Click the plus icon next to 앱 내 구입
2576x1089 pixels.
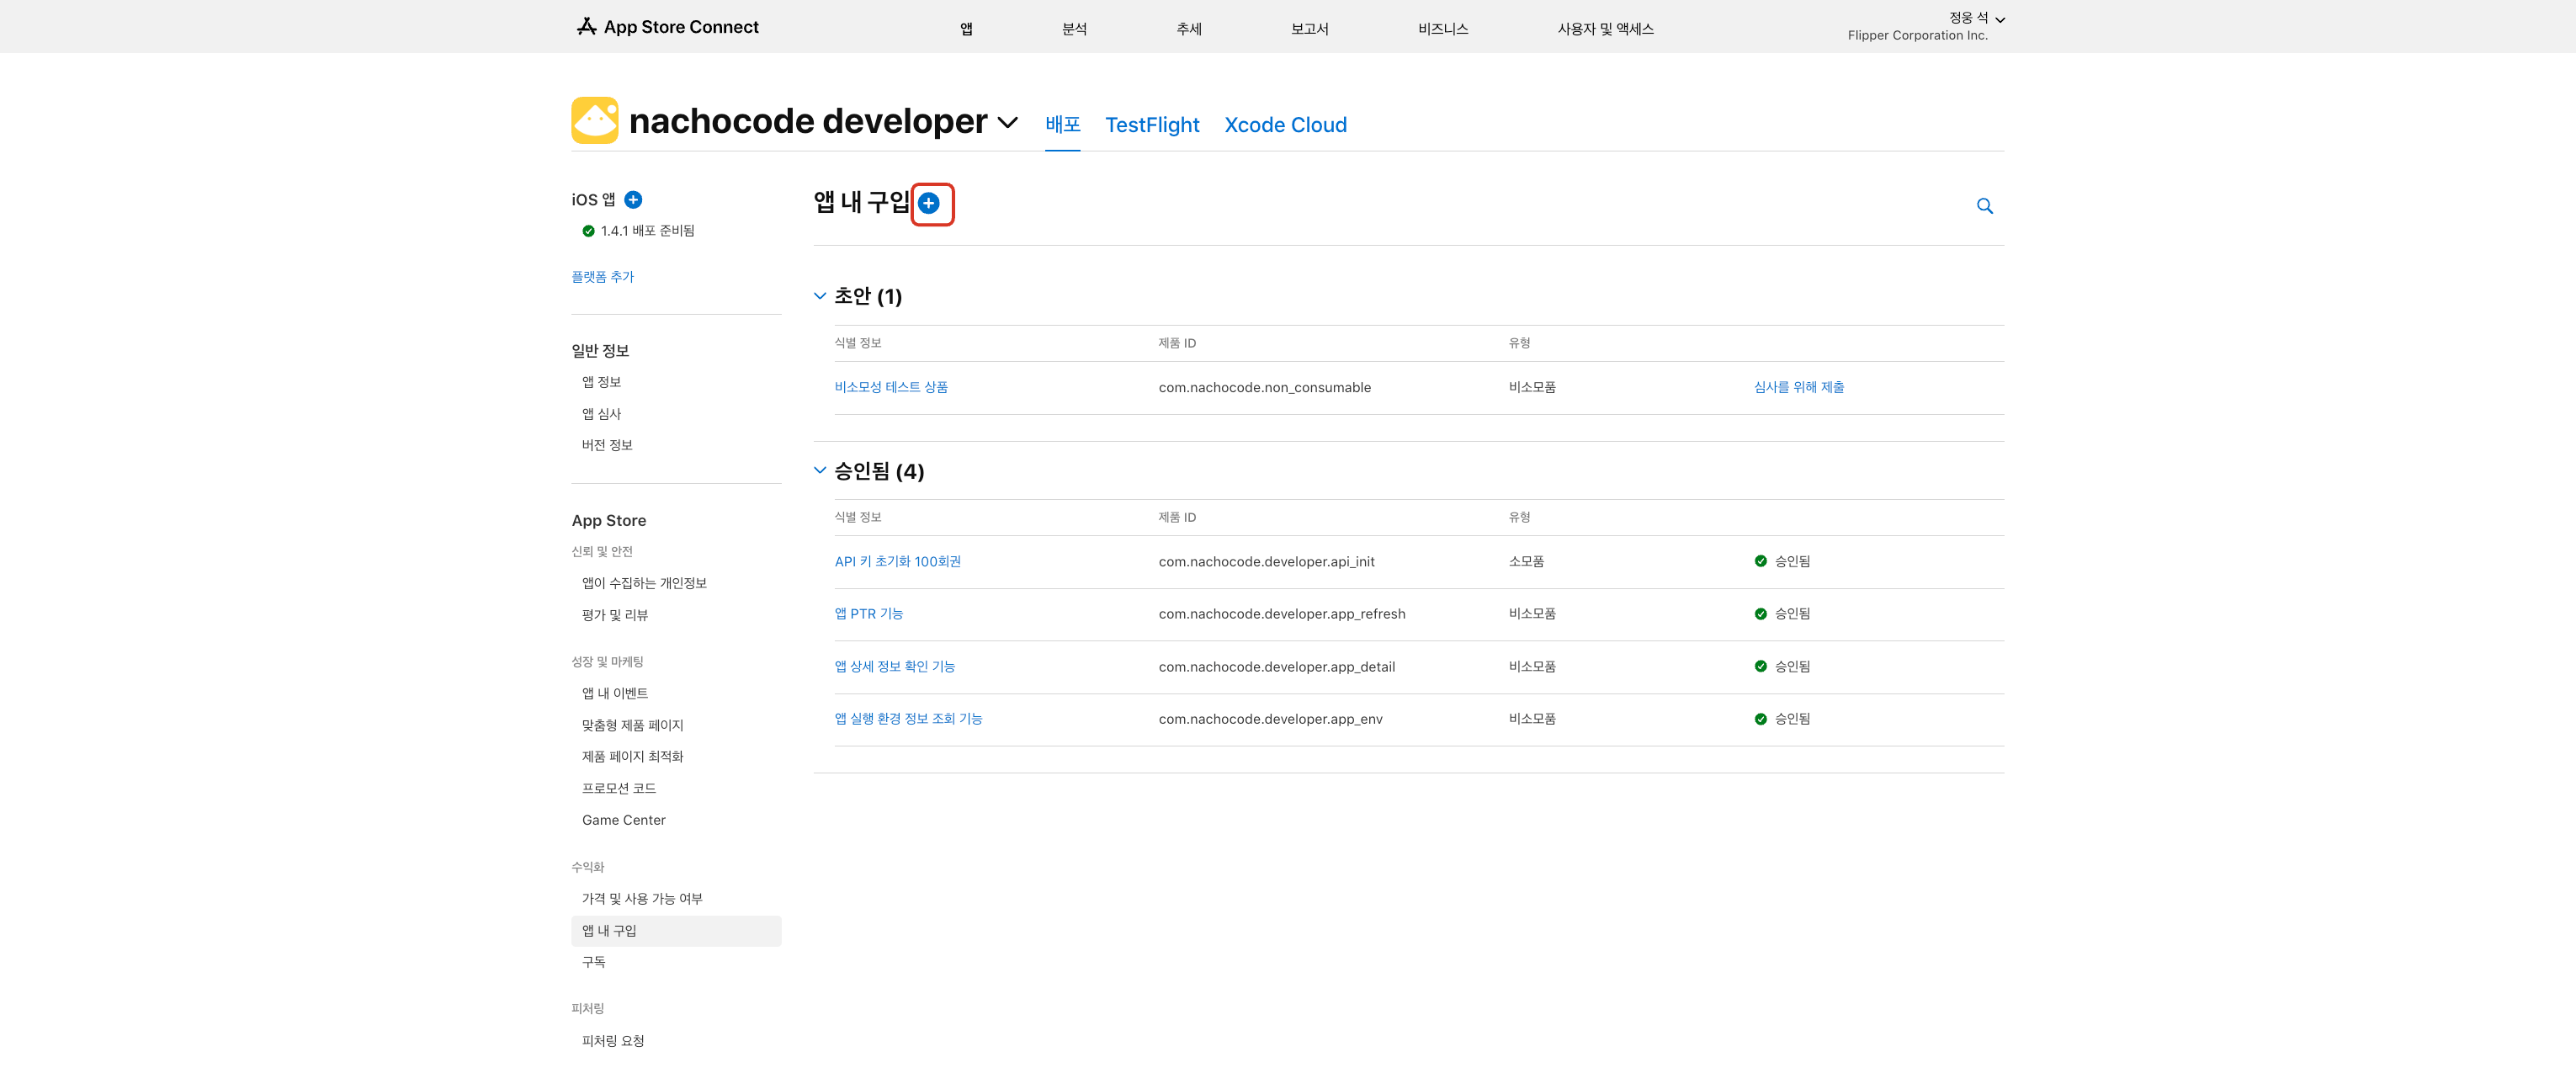tap(928, 204)
